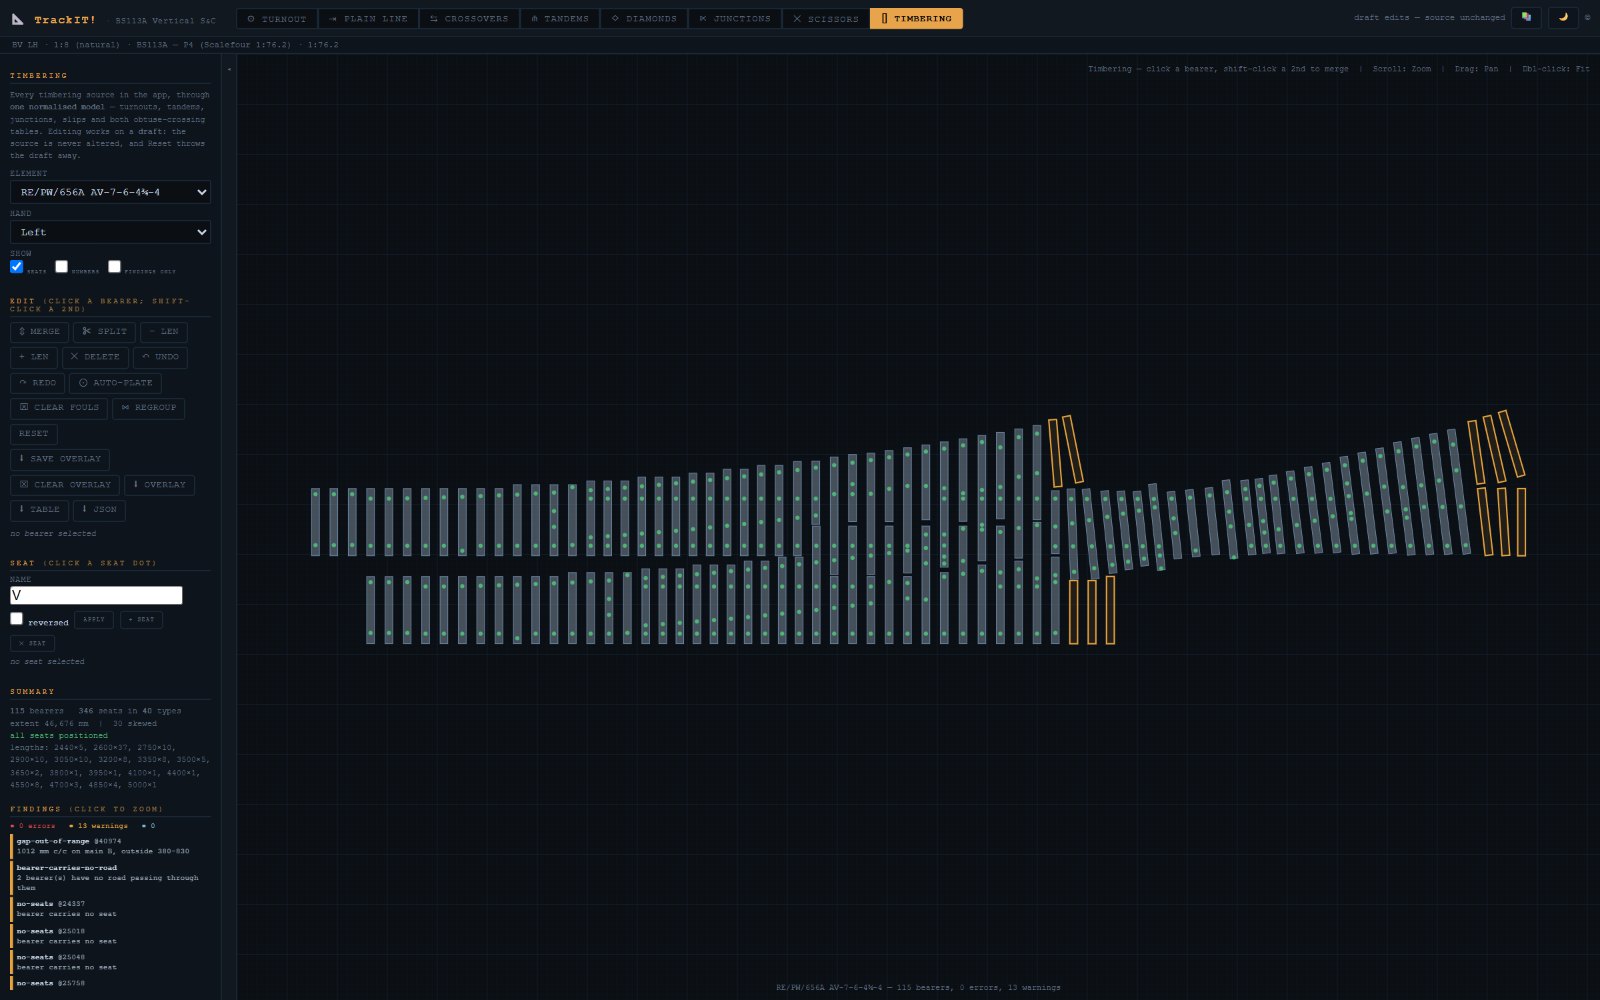
Task: Open the Scissors tab
Action: (826, 18)
